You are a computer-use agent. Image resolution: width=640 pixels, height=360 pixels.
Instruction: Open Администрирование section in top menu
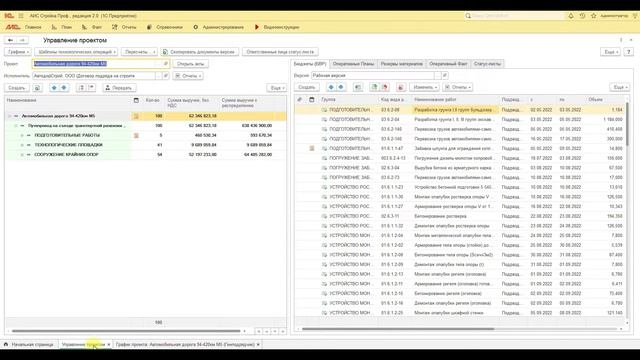click(x=218, y=27)
